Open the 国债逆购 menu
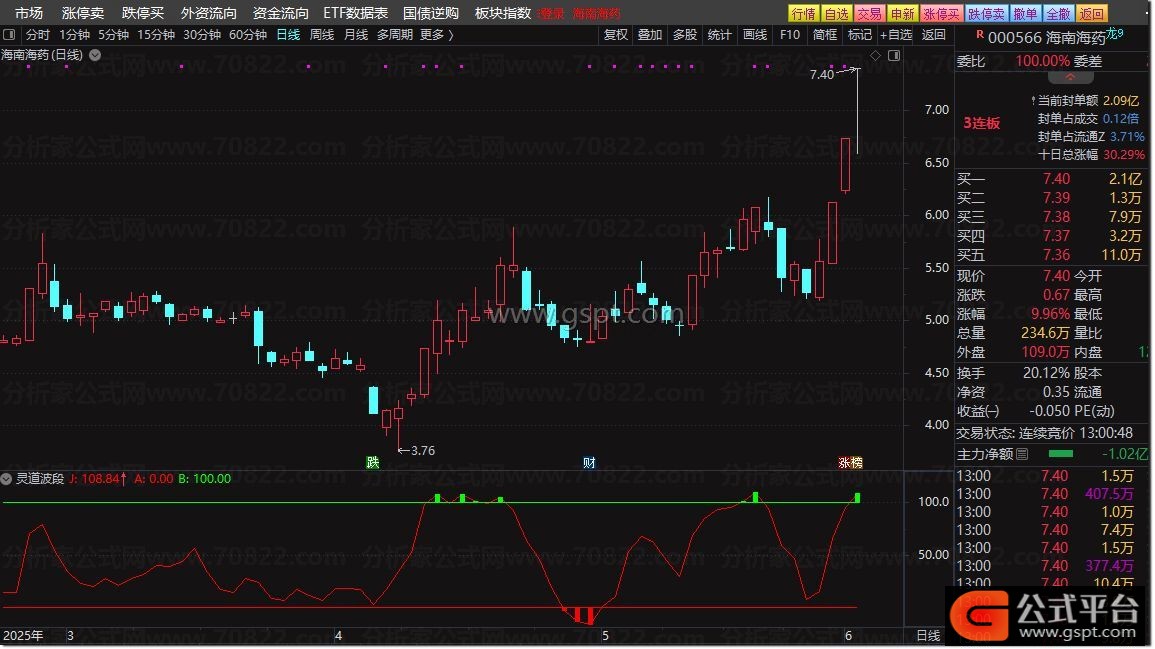This screenshot has width=1155, height=649. click(x=431, y=13)
